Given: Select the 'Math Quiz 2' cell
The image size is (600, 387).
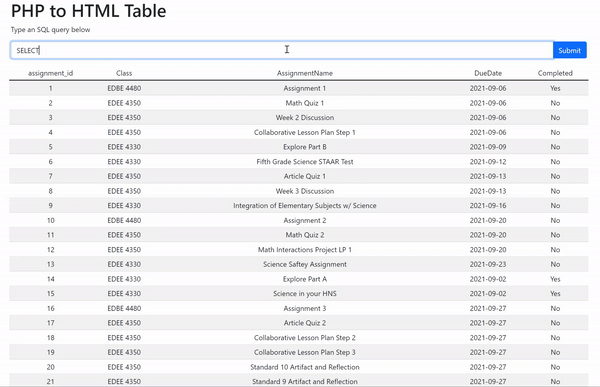Looking at the screenshot, I should click(305, 235).
